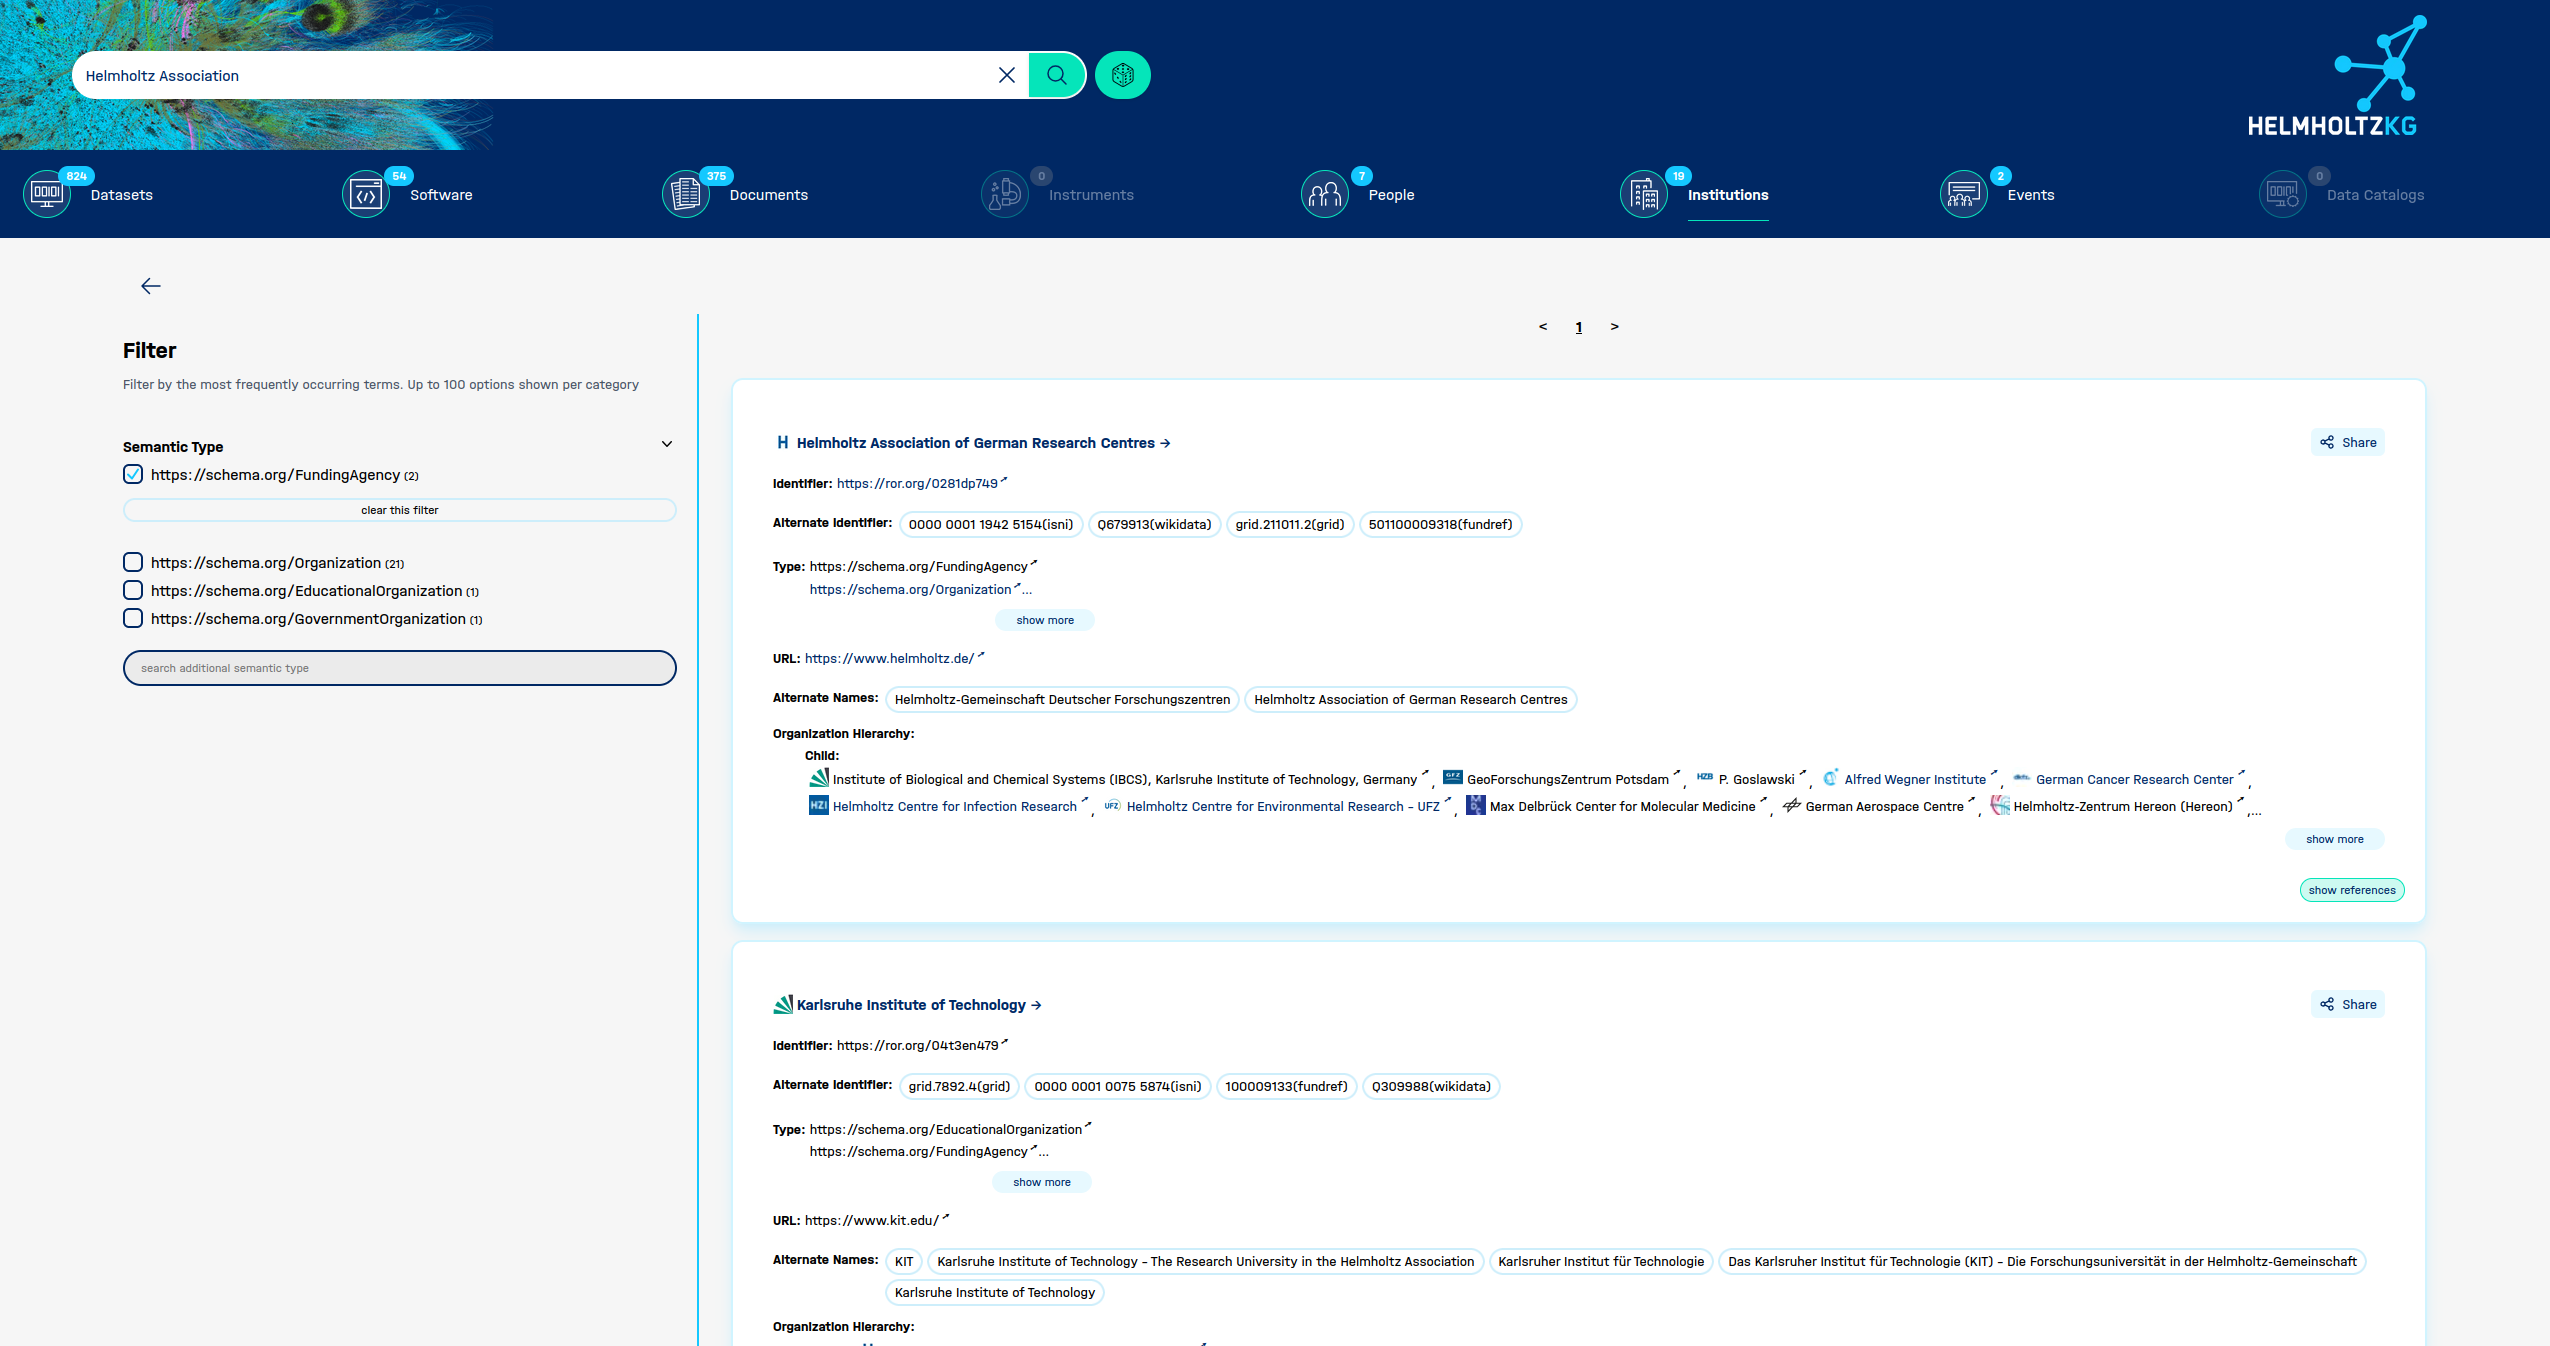Click the back arrow above Filter

151,286
